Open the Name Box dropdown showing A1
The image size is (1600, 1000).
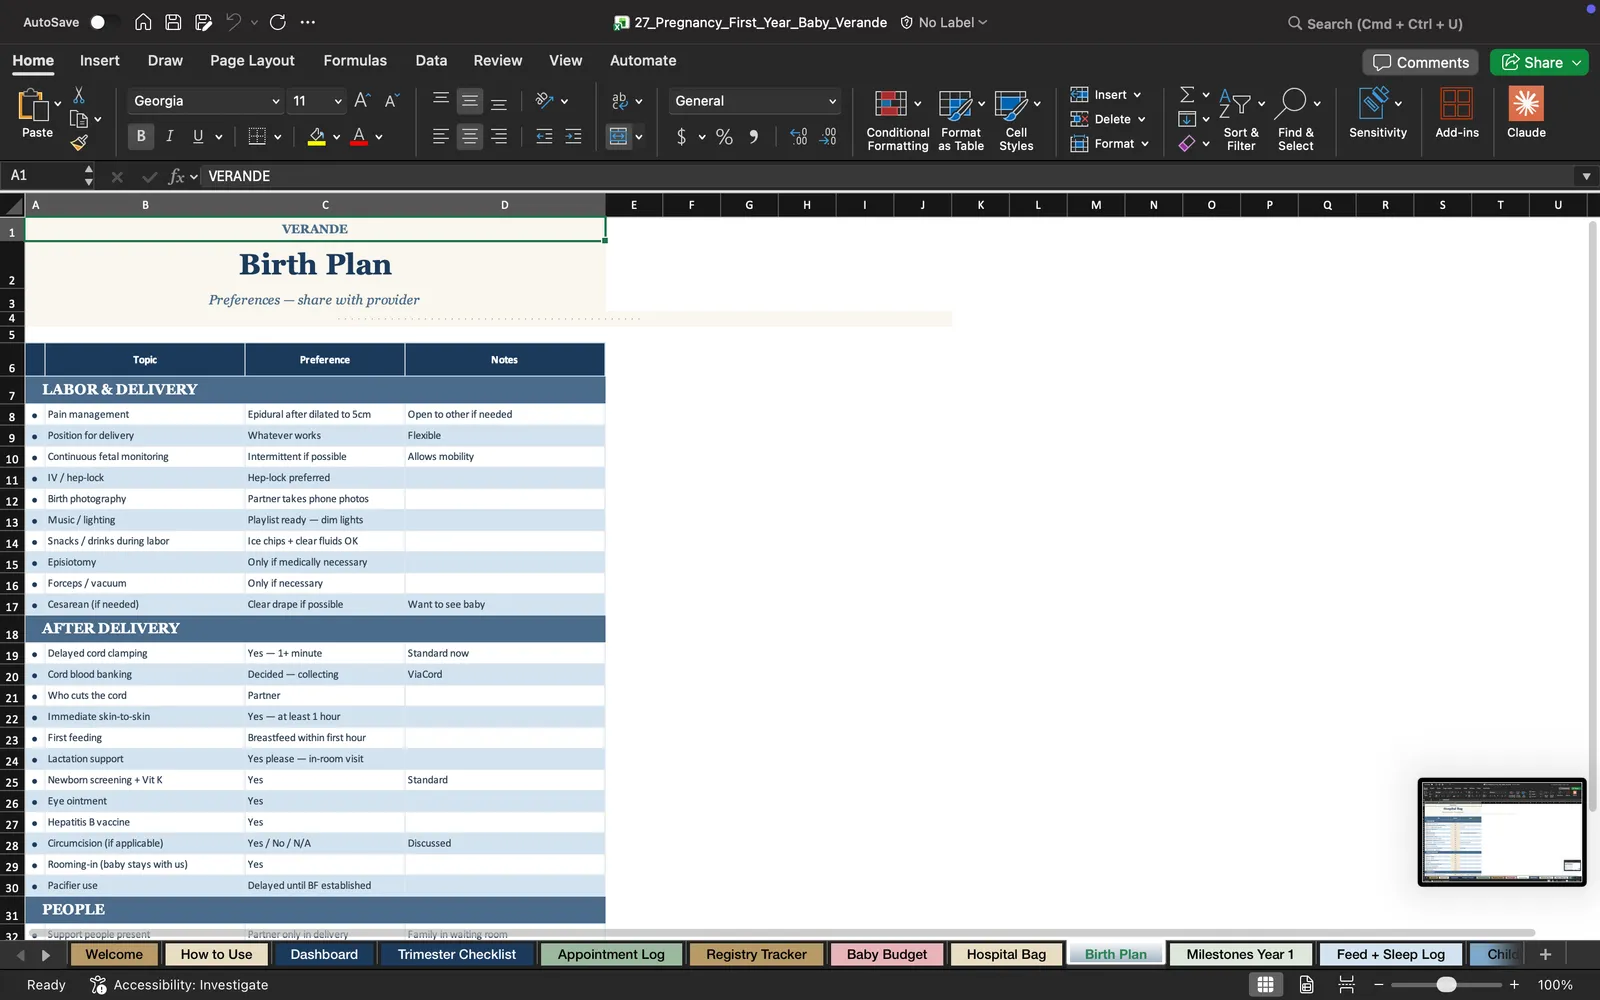click(89, 176)
